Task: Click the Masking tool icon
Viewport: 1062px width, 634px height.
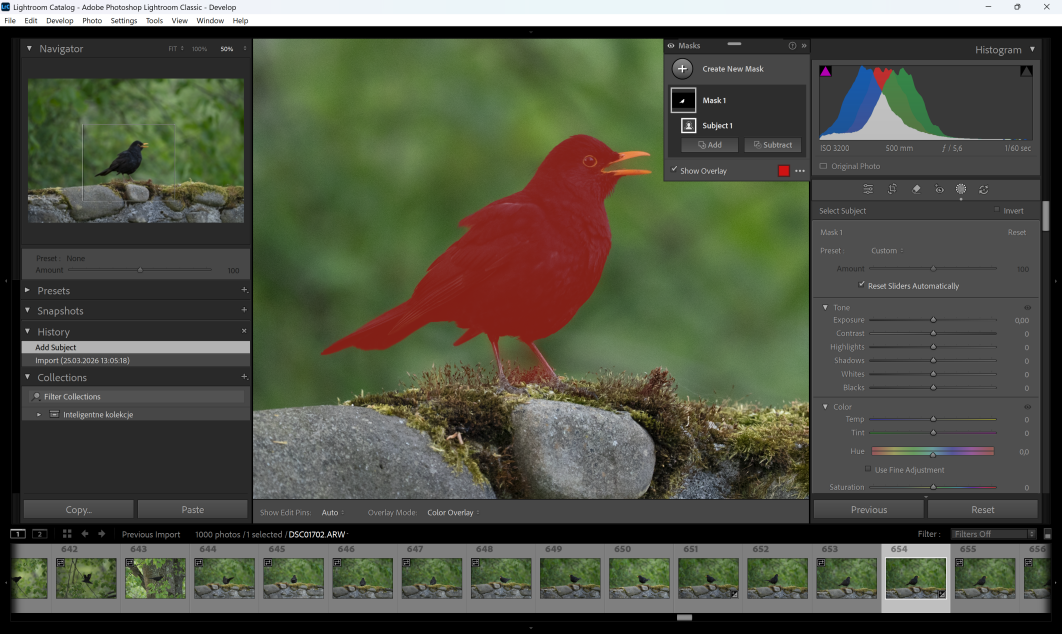Action: 961,189
